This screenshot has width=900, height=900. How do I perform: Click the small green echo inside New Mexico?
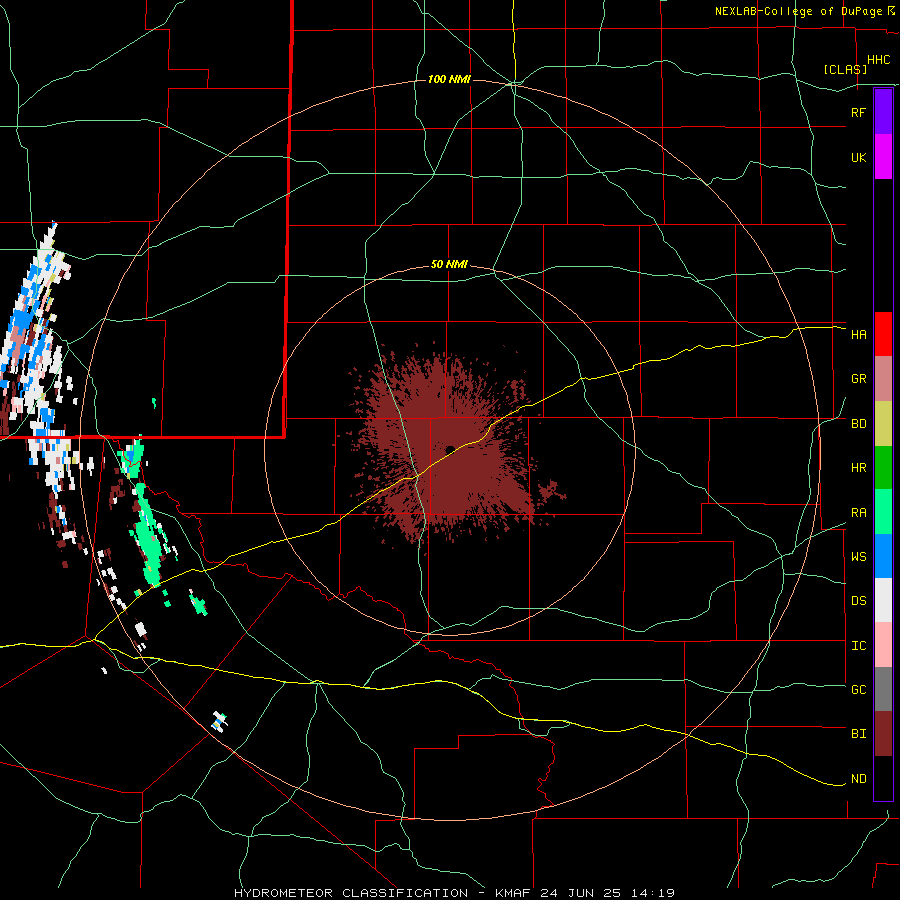pos(154,403)
